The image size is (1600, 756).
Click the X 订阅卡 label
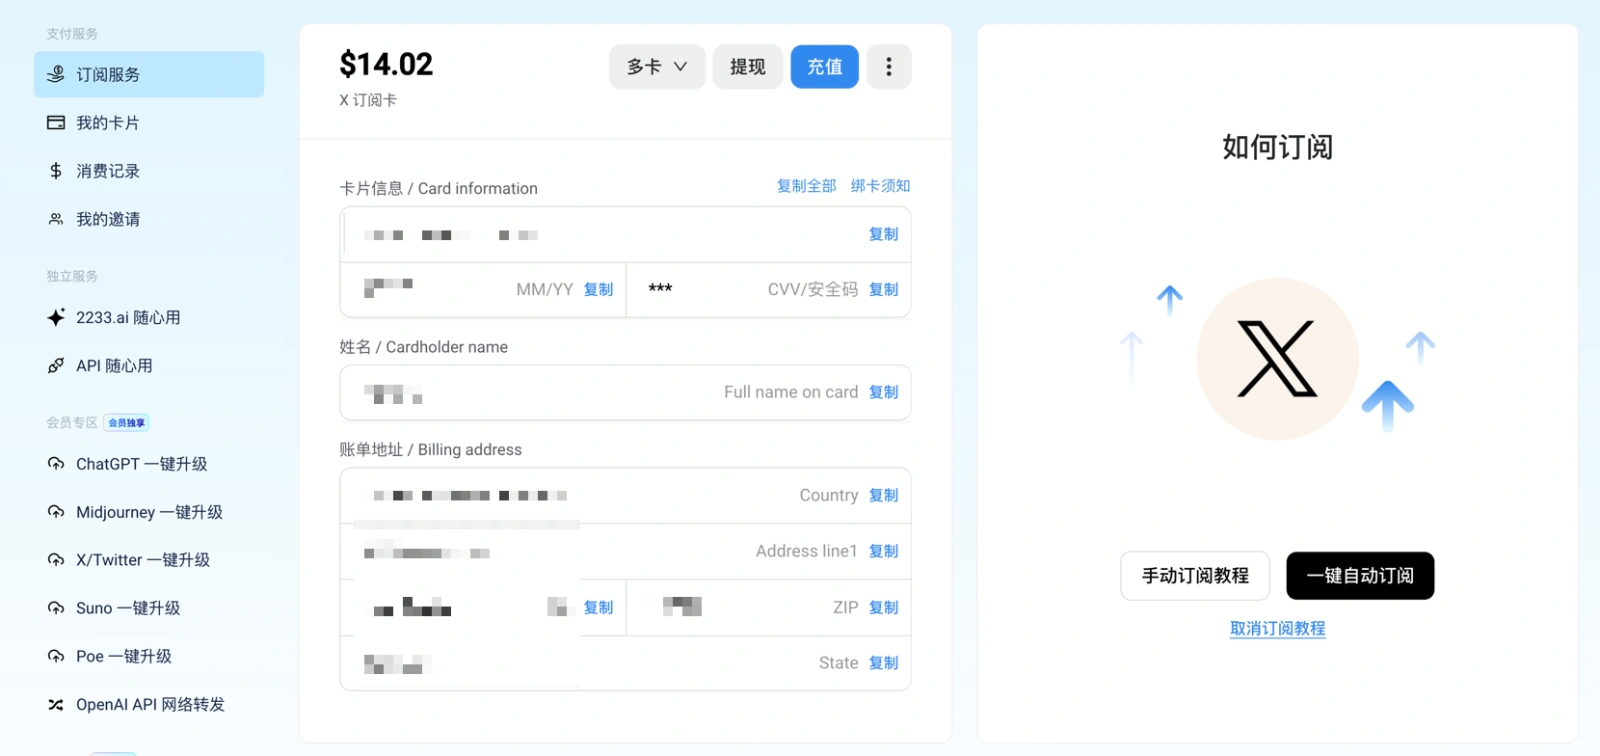click(368, 100)
